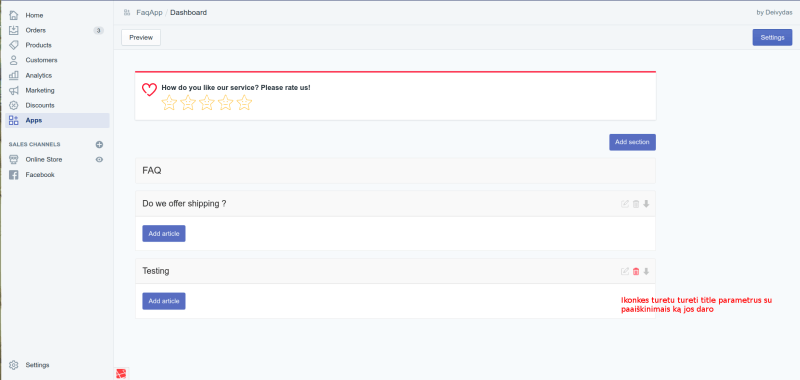Move the Testing section down
Screen dimensions: 800x380
click(646, 271)
